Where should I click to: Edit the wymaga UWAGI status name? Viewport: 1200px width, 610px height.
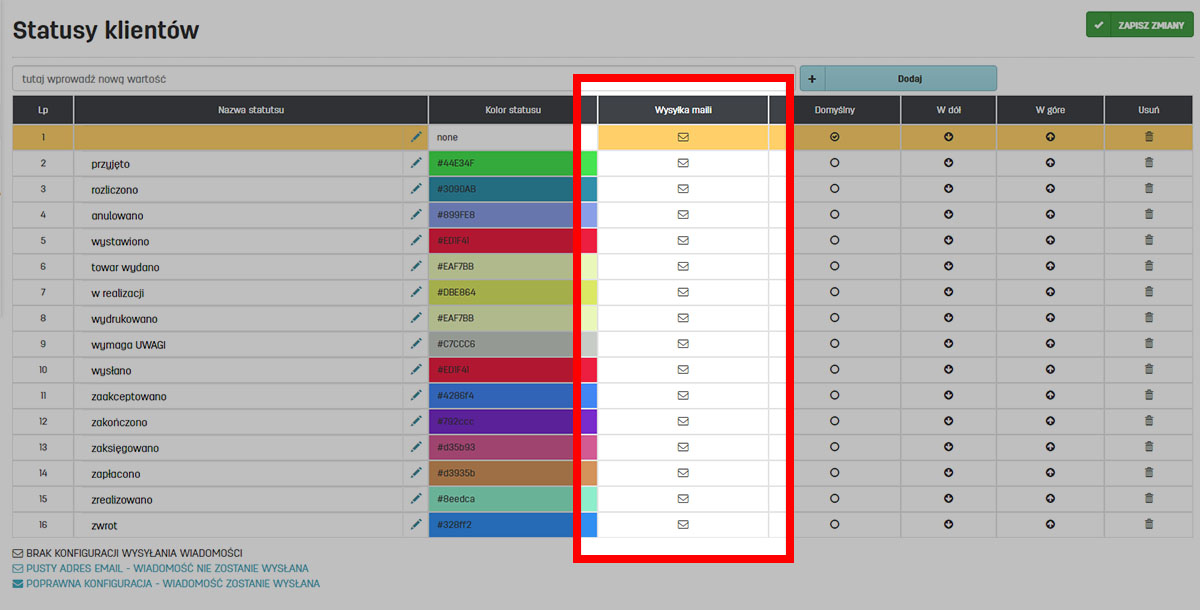pyautogui.click(x=416, y=344)
